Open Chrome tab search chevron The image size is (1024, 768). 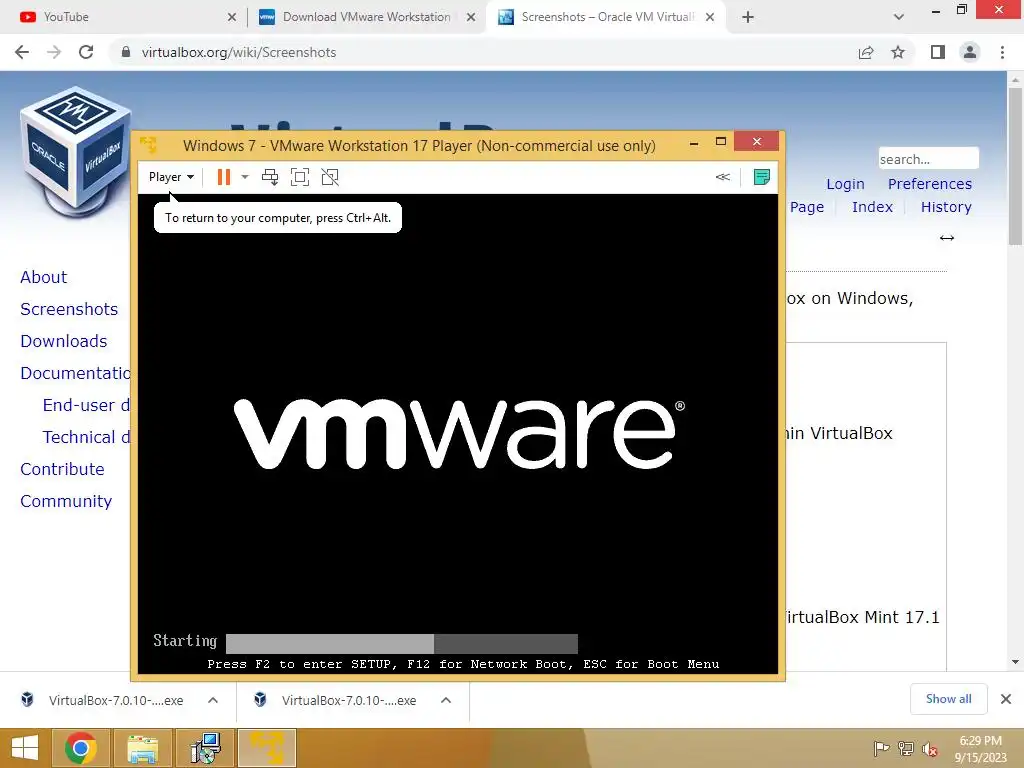click(899, 17)
